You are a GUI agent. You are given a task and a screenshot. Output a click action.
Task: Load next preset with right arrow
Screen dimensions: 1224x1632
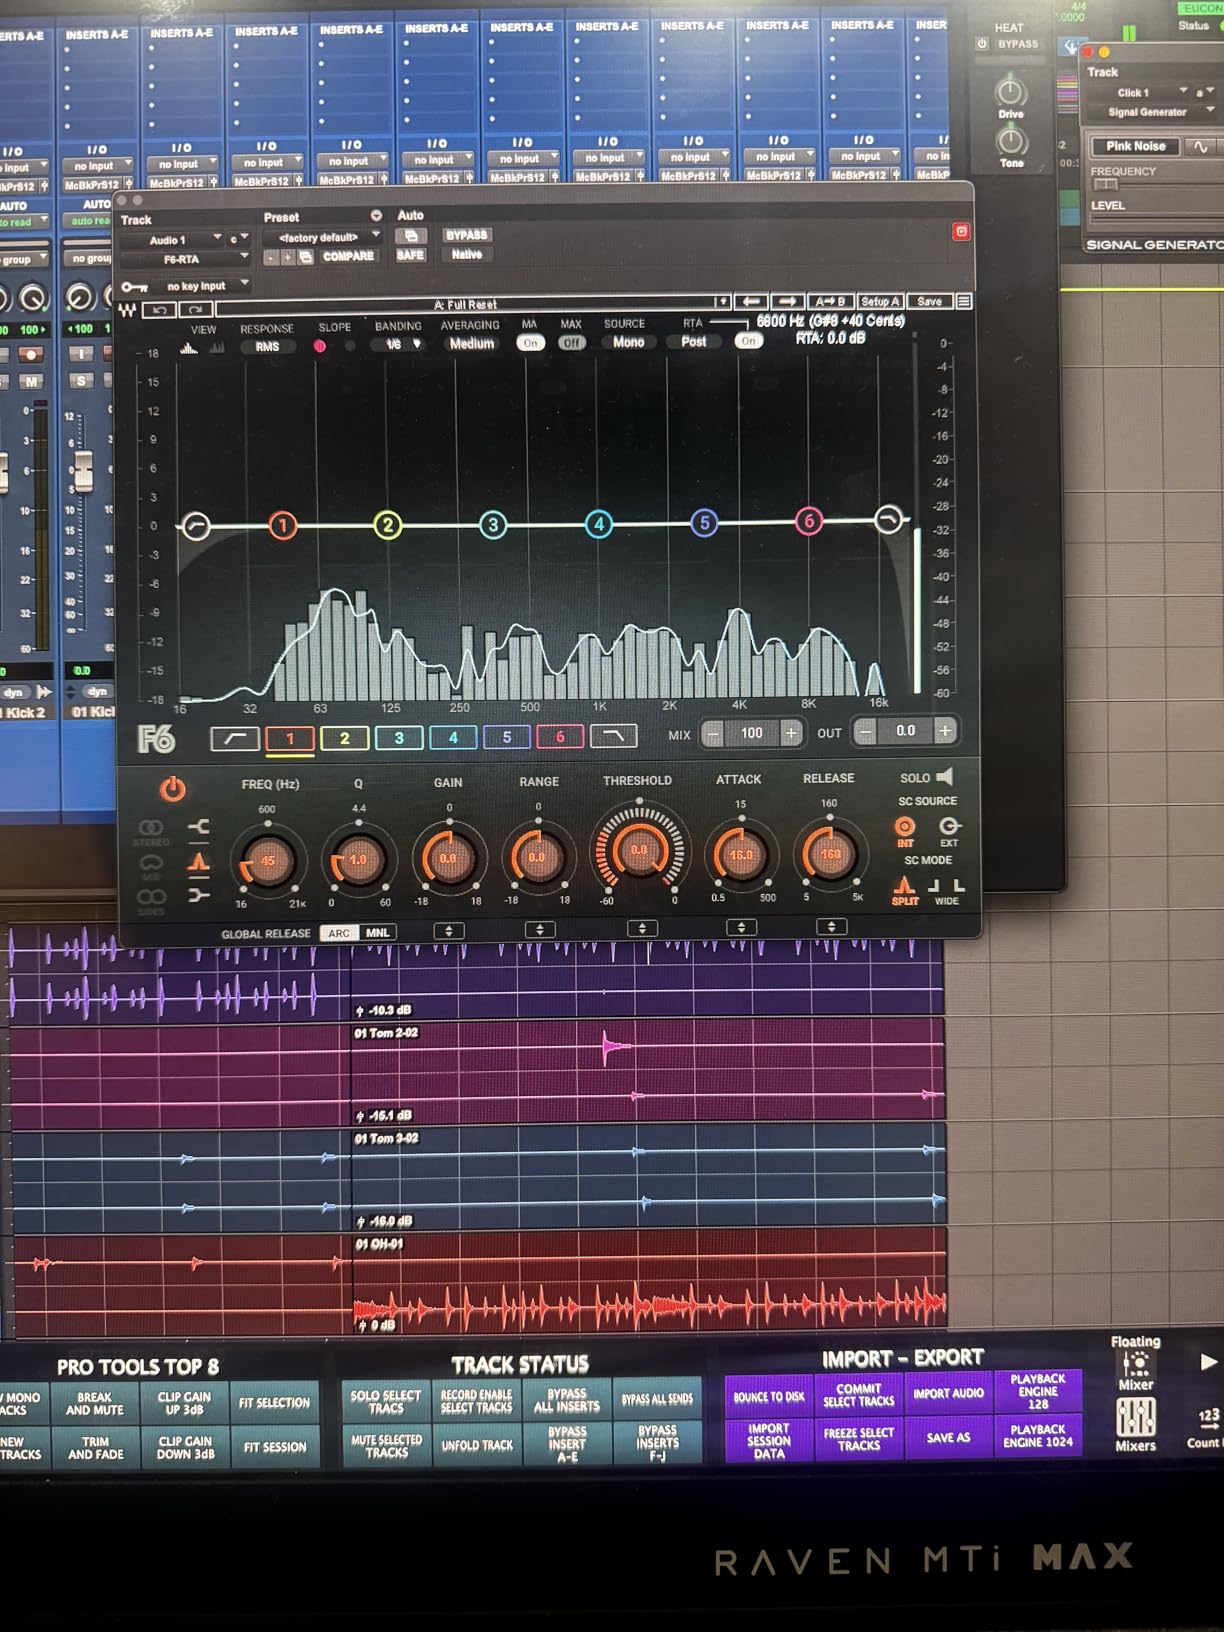coord(787,301)
